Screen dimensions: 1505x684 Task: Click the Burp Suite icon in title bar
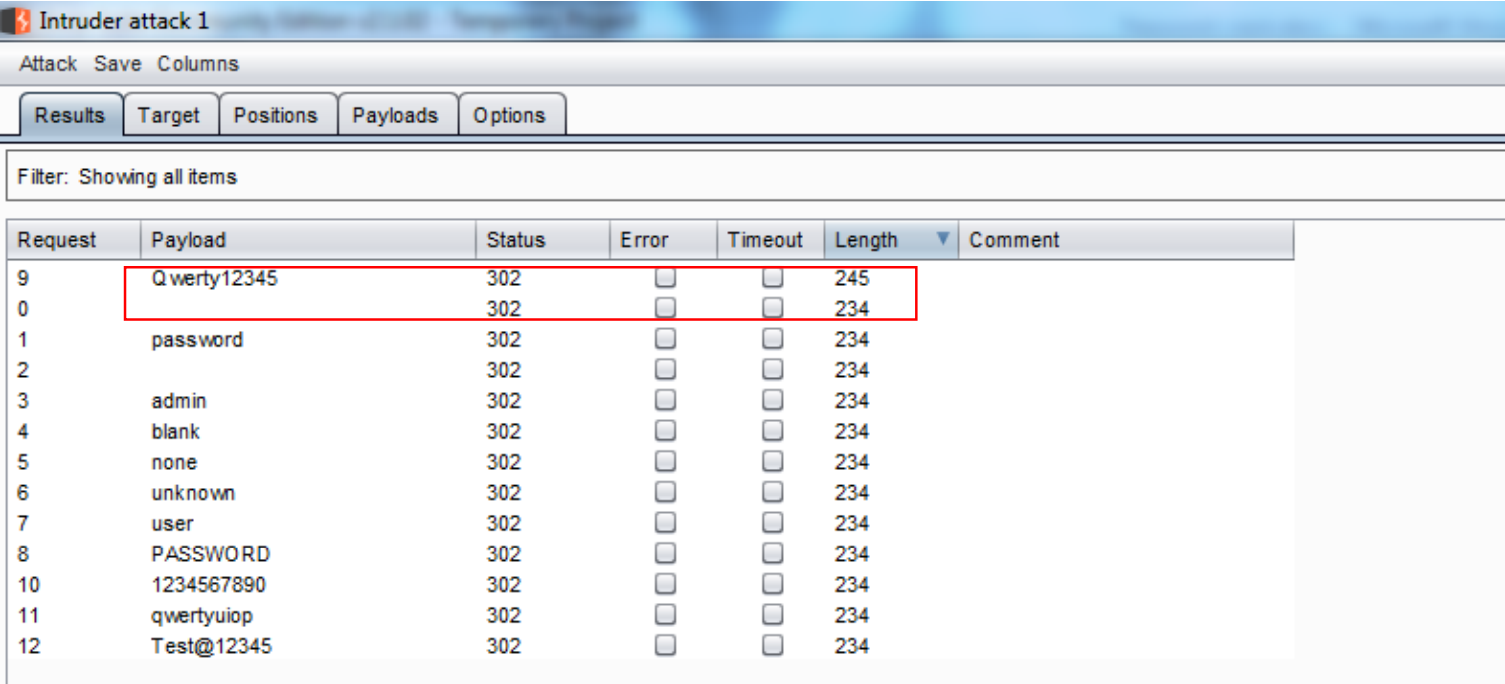pyautogui.click(x=16, y=19)
